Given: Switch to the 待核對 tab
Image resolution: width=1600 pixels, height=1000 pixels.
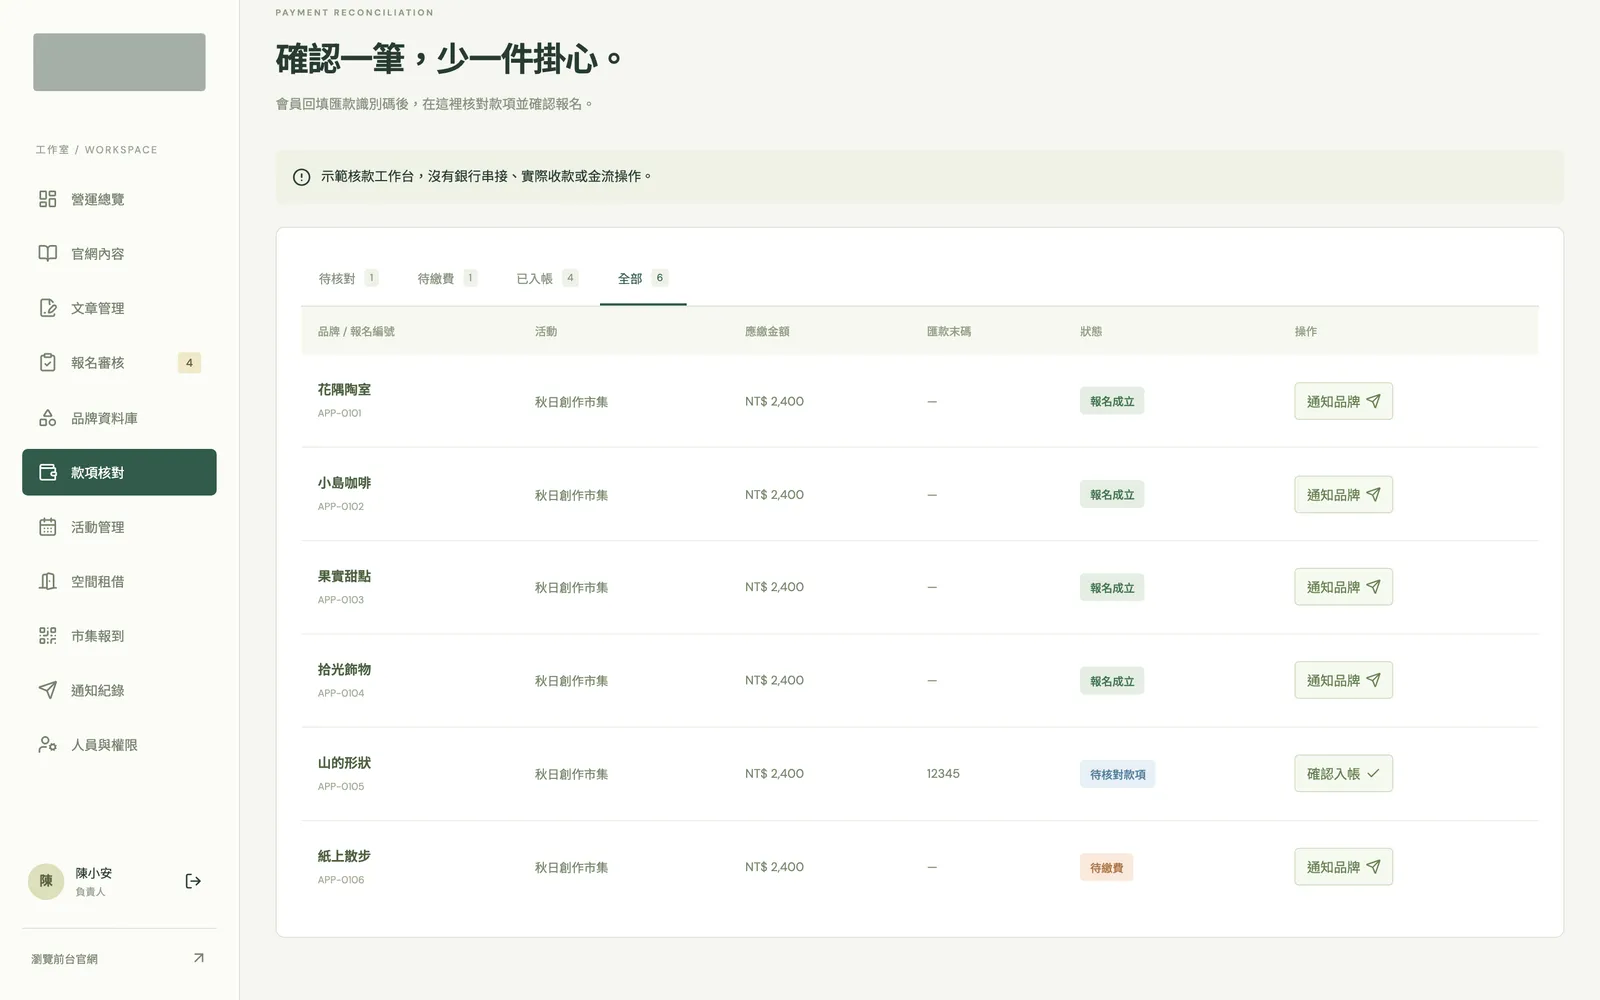Looking at the screenshot, I should (x=348, y=278).
